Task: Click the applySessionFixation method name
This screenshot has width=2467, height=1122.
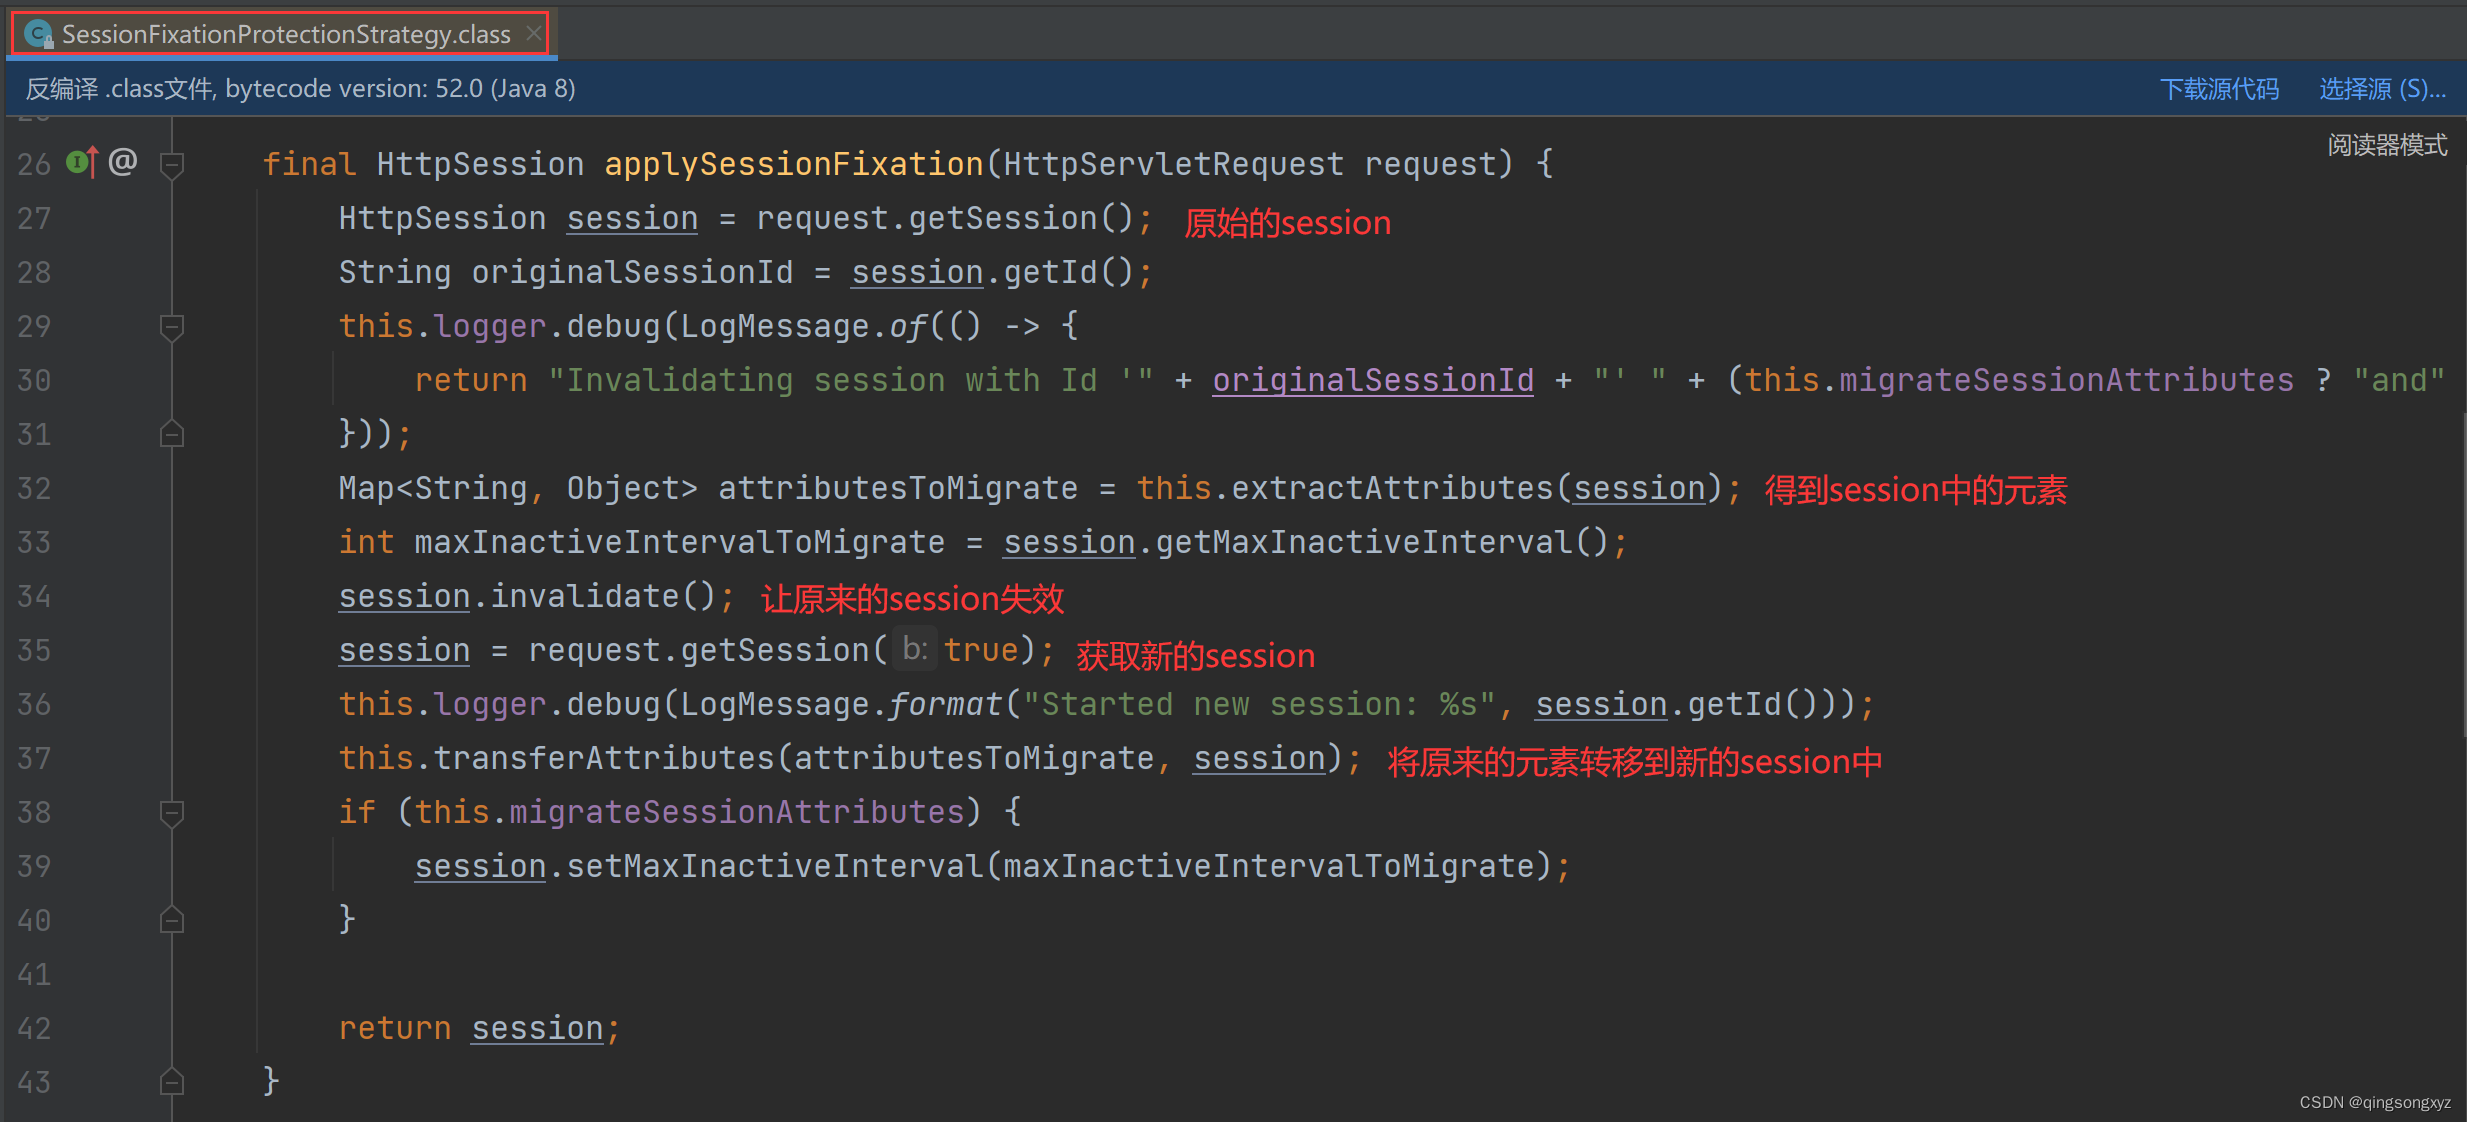Action: tap(794, 164)
